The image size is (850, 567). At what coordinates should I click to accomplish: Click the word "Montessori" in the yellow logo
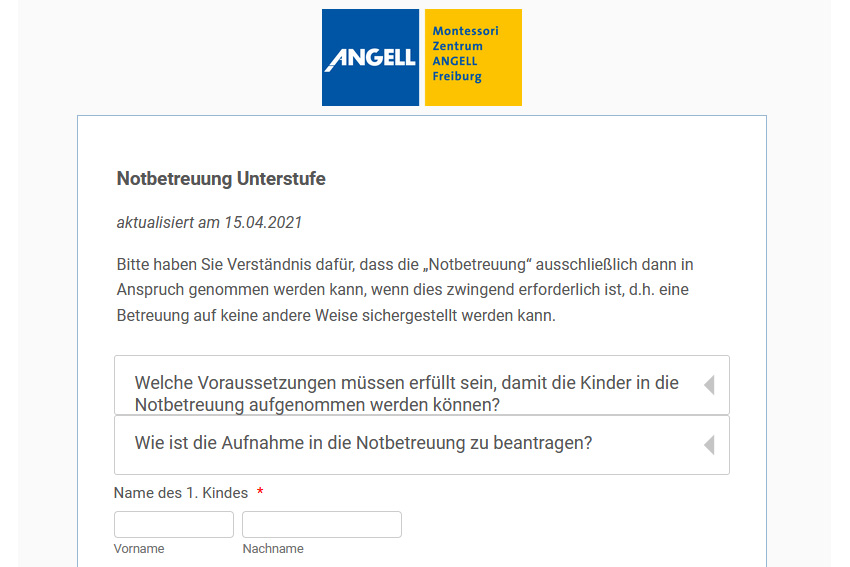point(465,31)
